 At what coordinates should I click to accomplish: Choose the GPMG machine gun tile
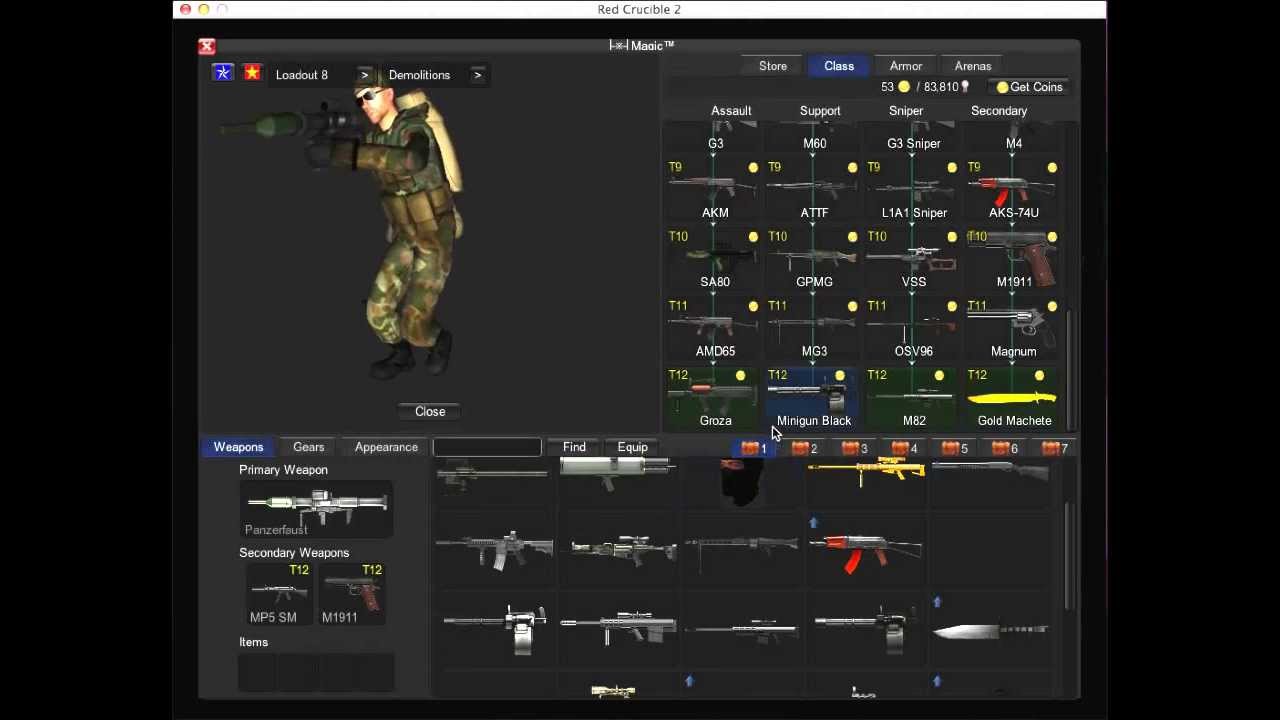(x=814, y=259)
